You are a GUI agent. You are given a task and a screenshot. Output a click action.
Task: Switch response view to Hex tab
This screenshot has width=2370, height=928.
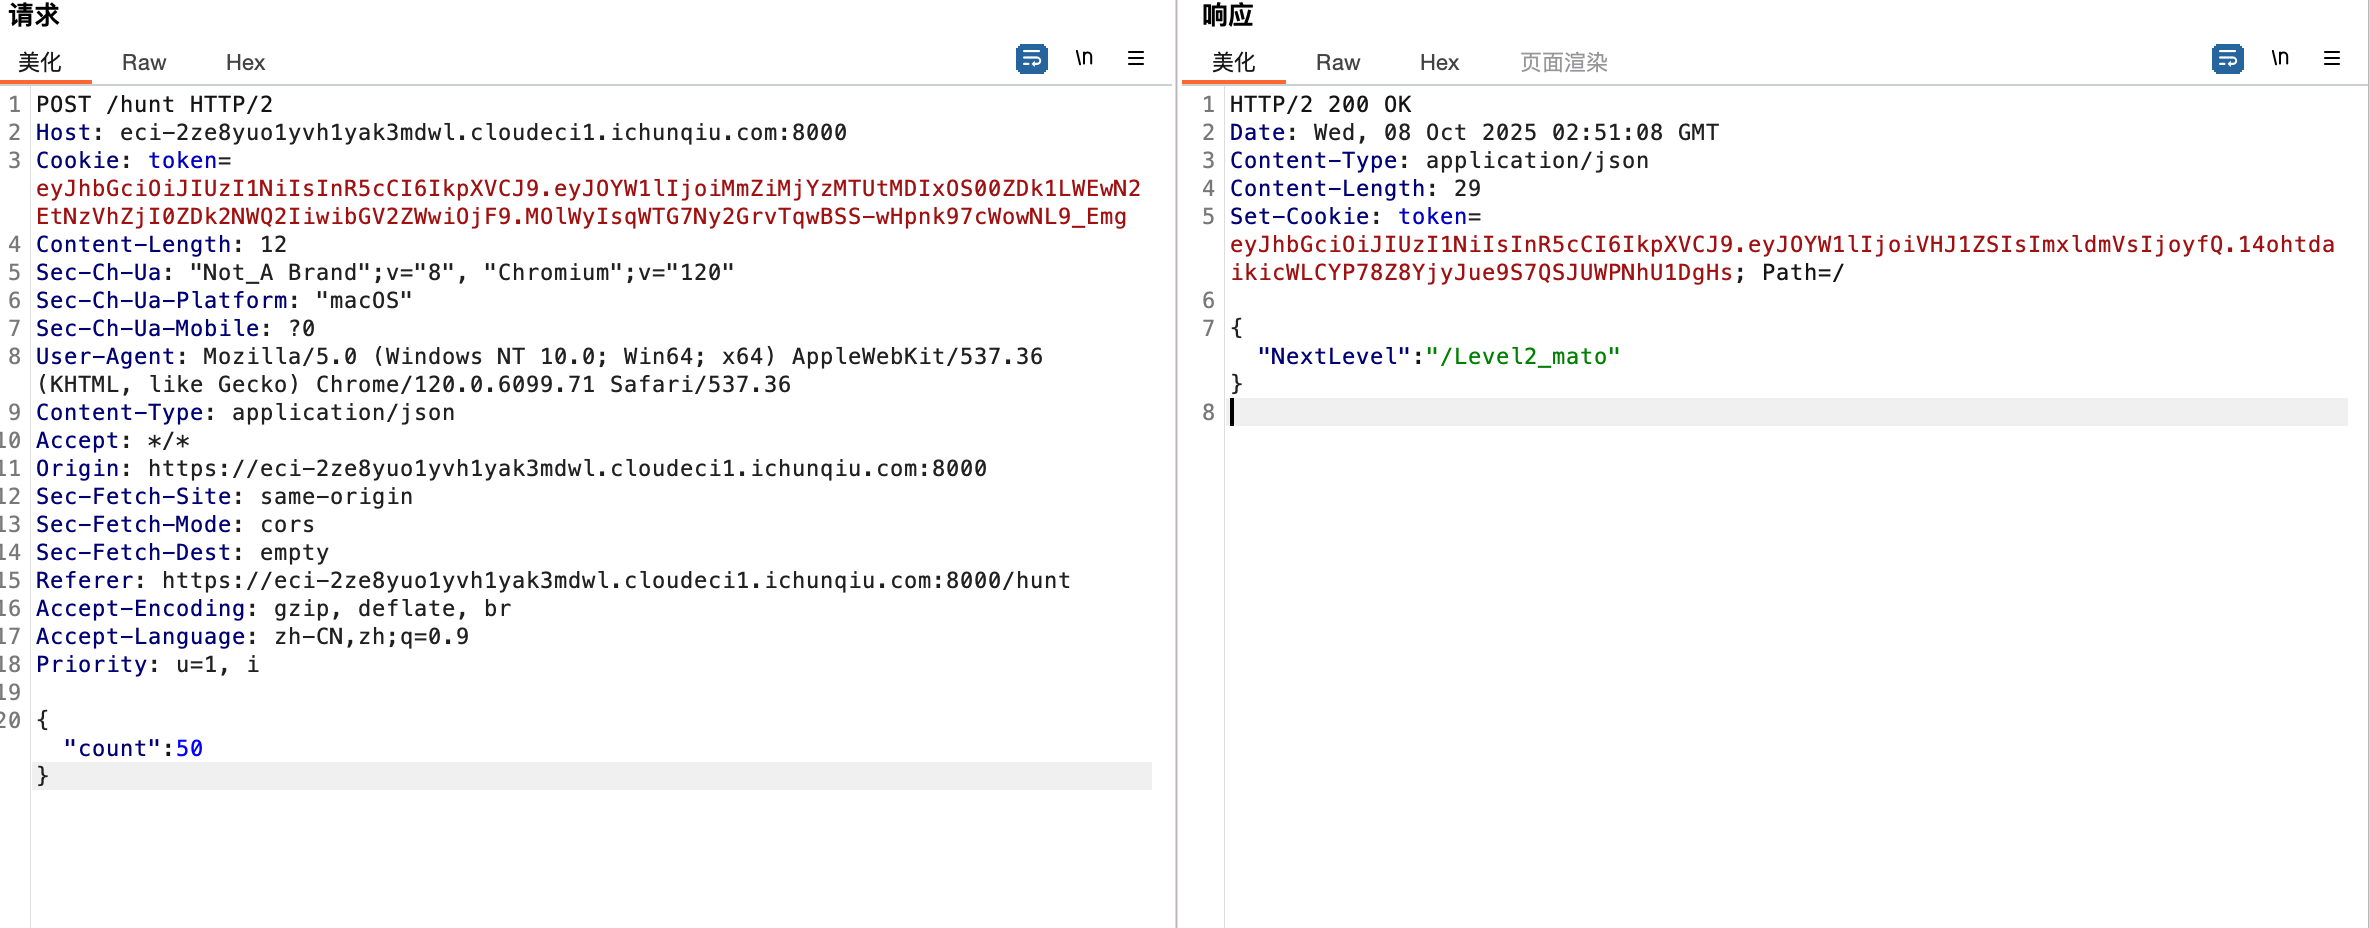(1439, 63)
